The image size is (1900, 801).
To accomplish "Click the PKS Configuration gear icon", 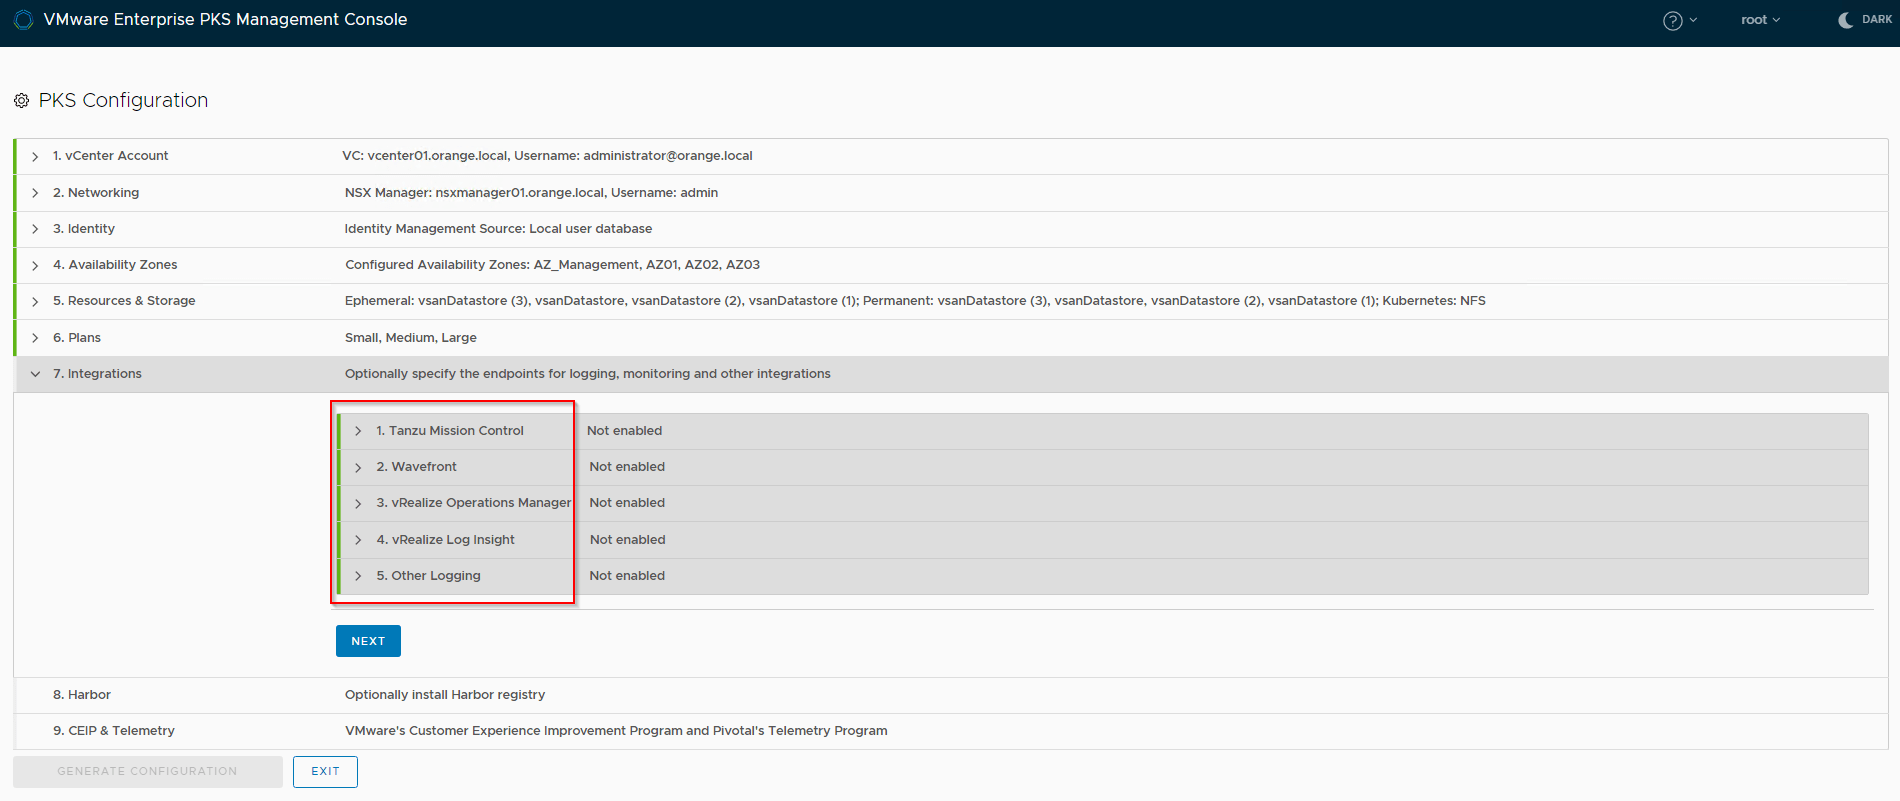I will coord(21,101).
